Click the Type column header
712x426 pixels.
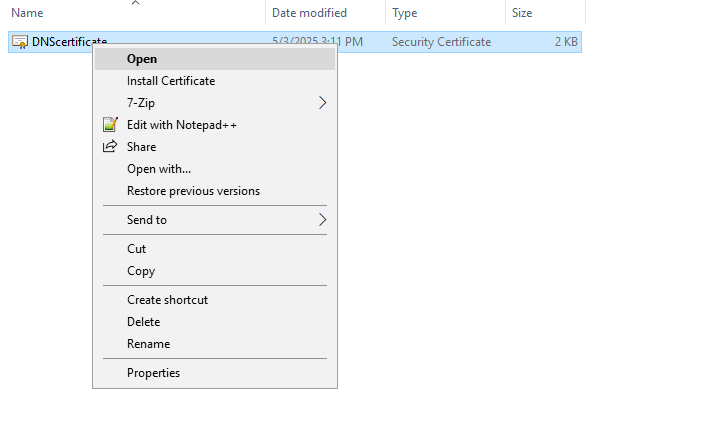click(x=405, y=13)
